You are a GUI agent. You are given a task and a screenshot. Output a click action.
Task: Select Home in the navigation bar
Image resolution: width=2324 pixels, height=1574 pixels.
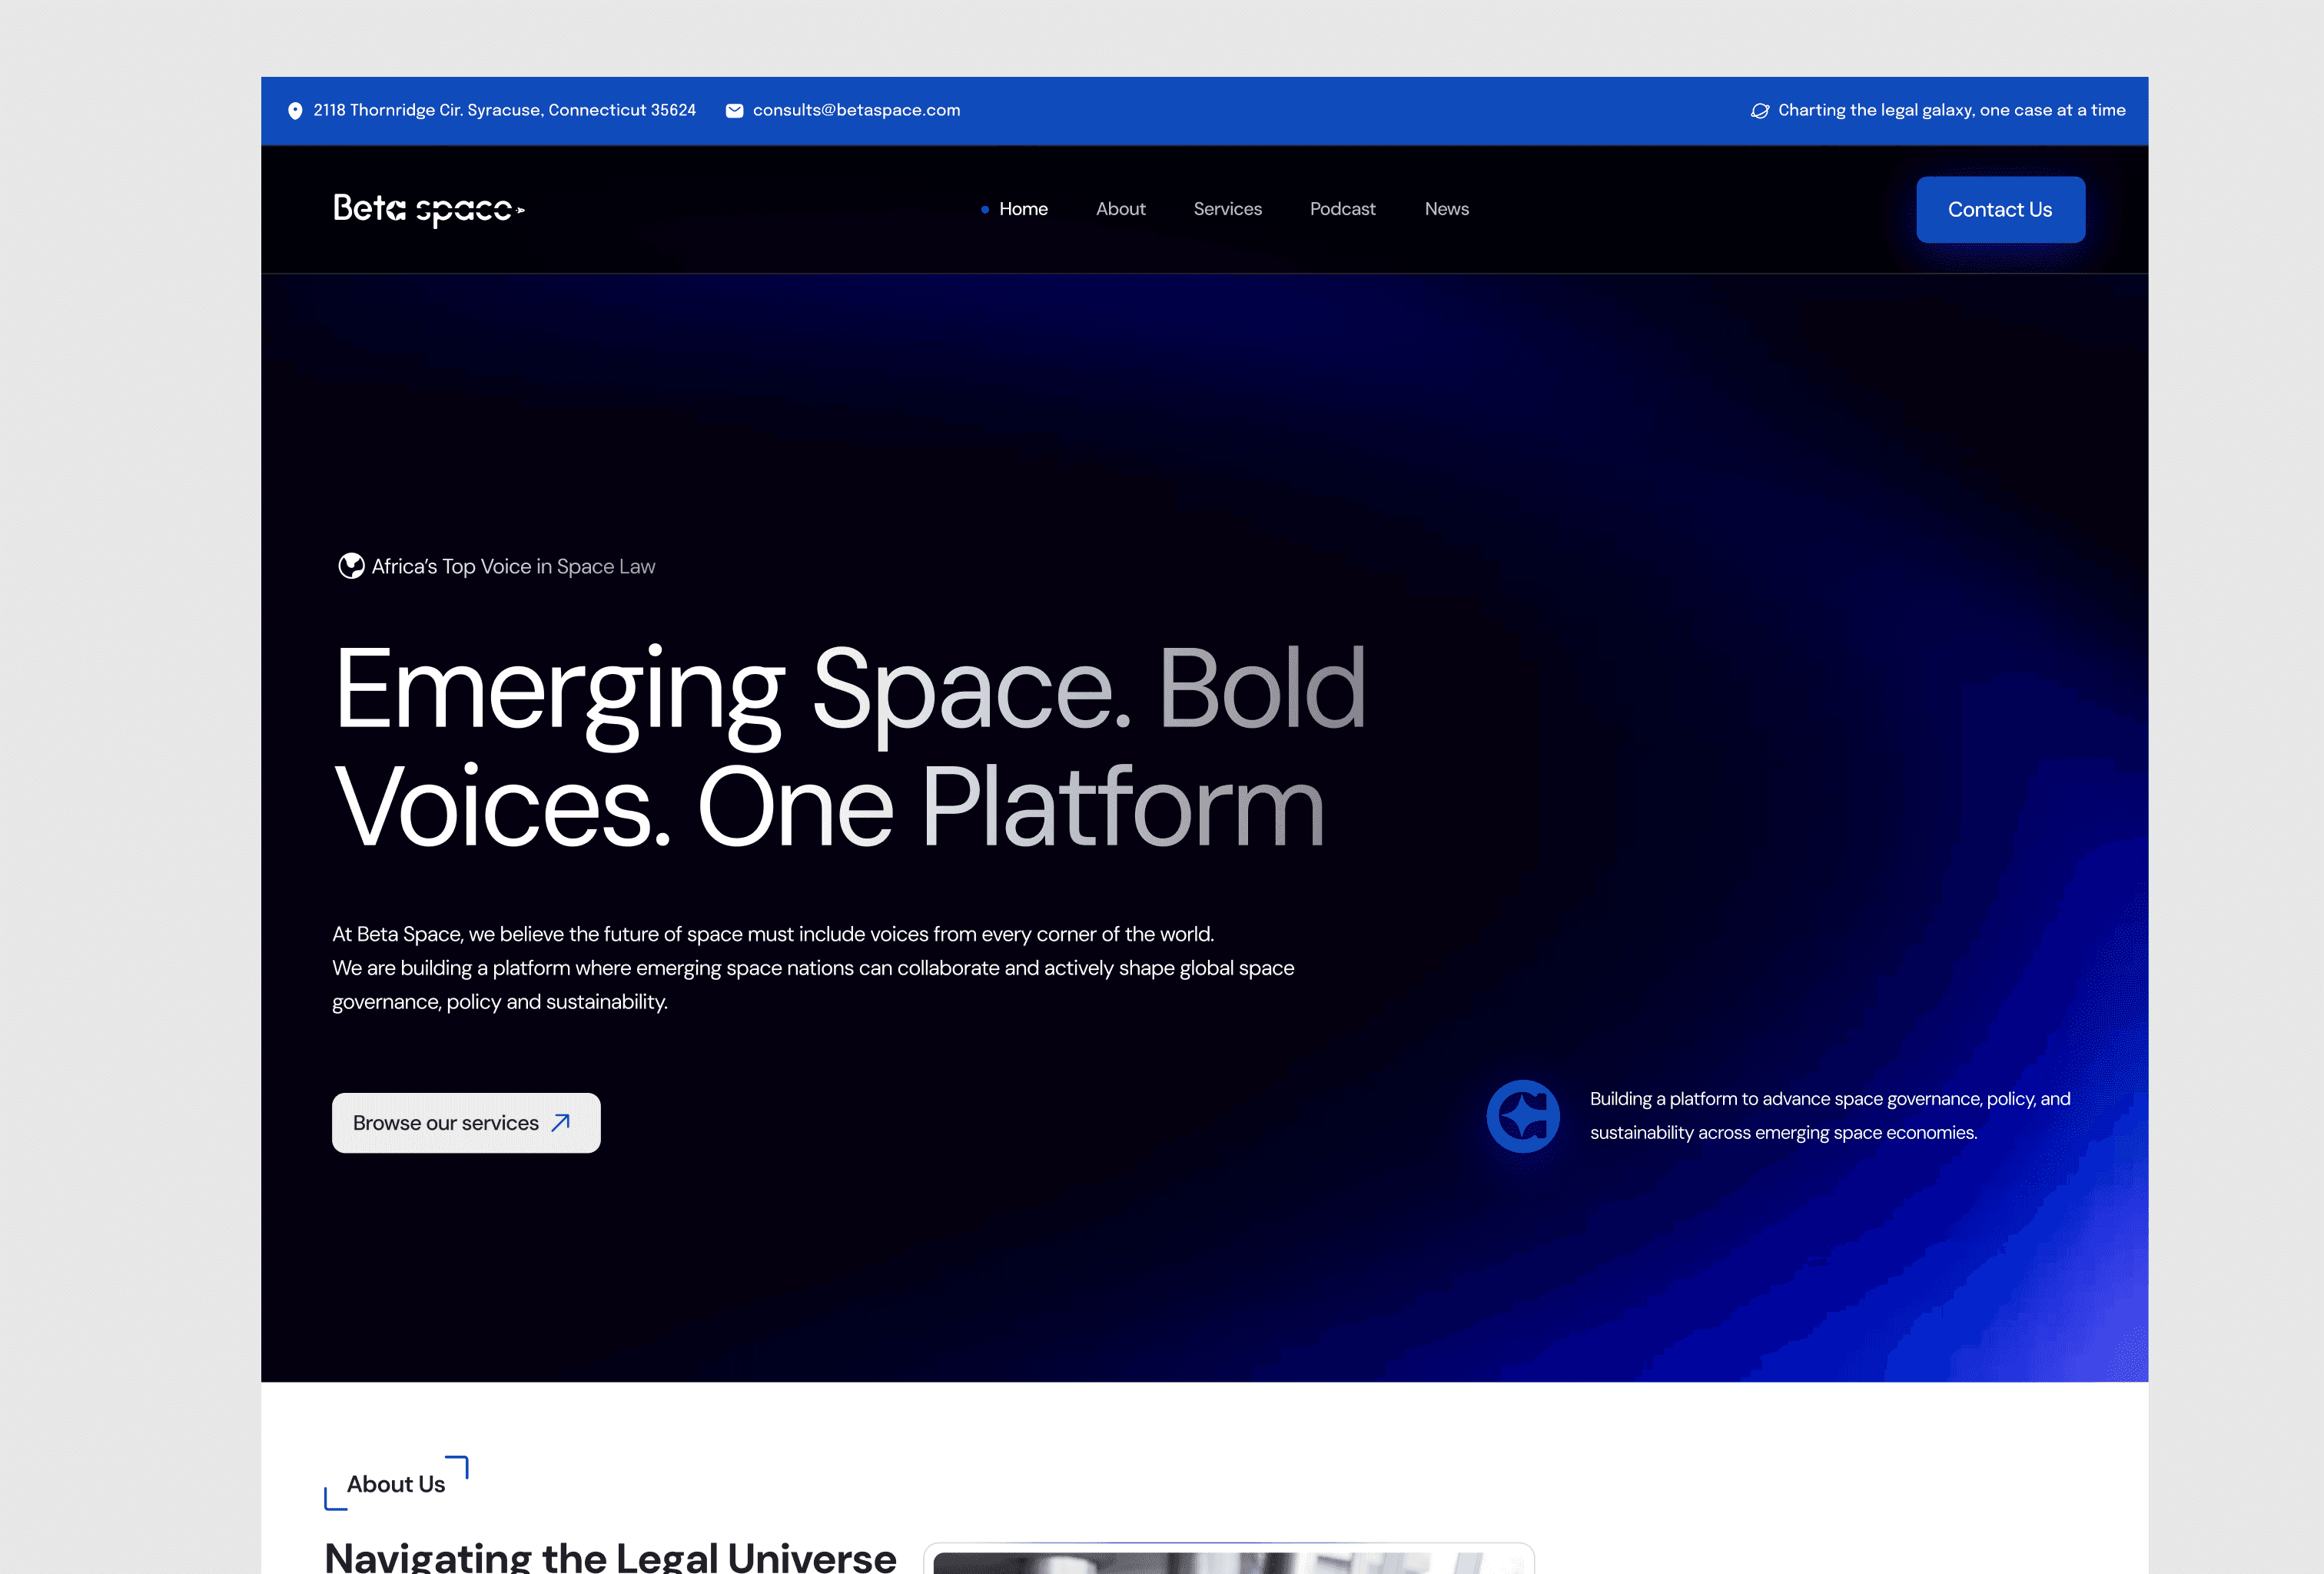coord(1023,209)
